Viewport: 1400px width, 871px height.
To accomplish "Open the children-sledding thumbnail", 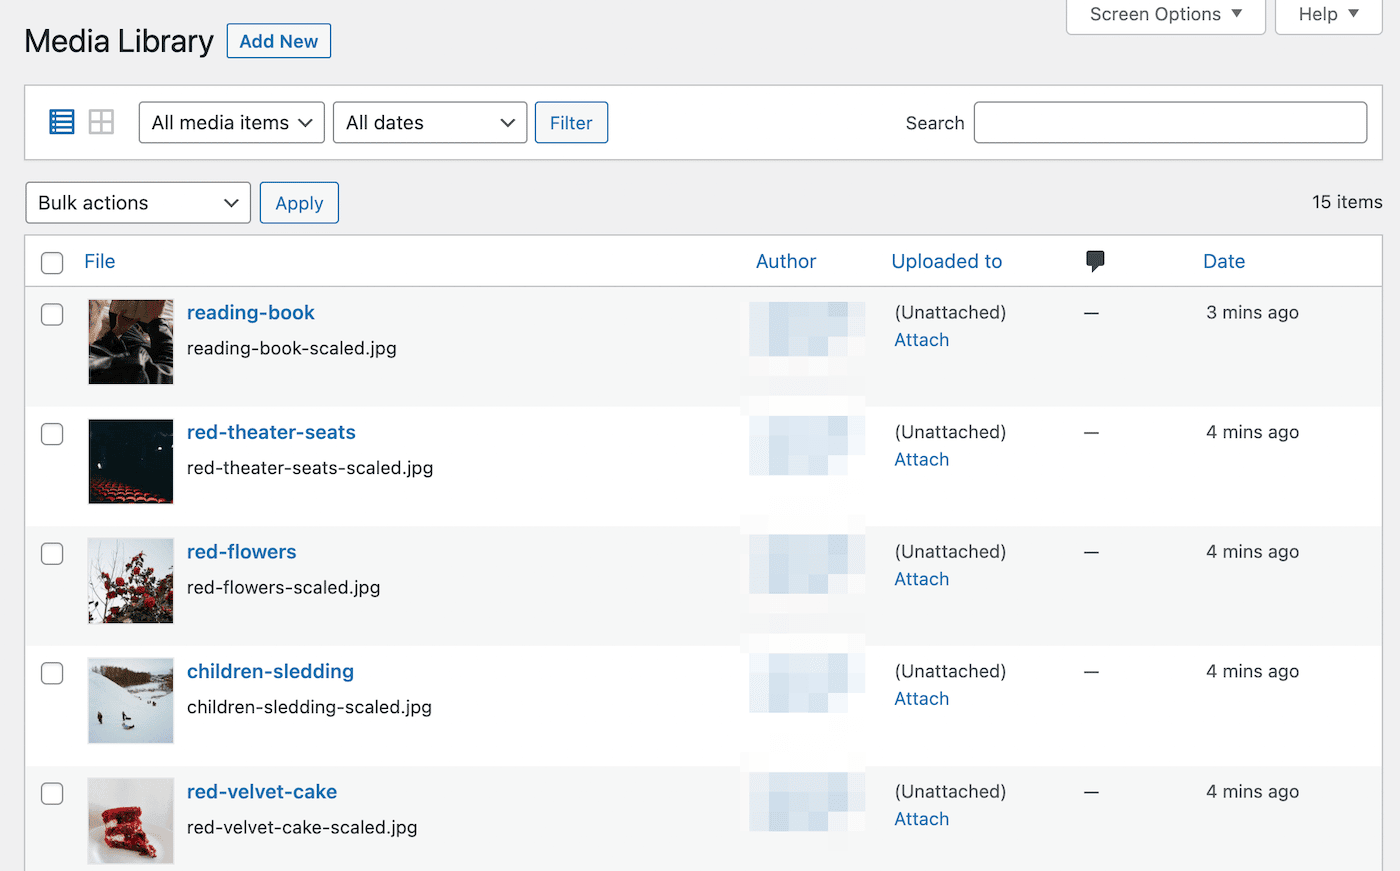I will pos(131,701).
